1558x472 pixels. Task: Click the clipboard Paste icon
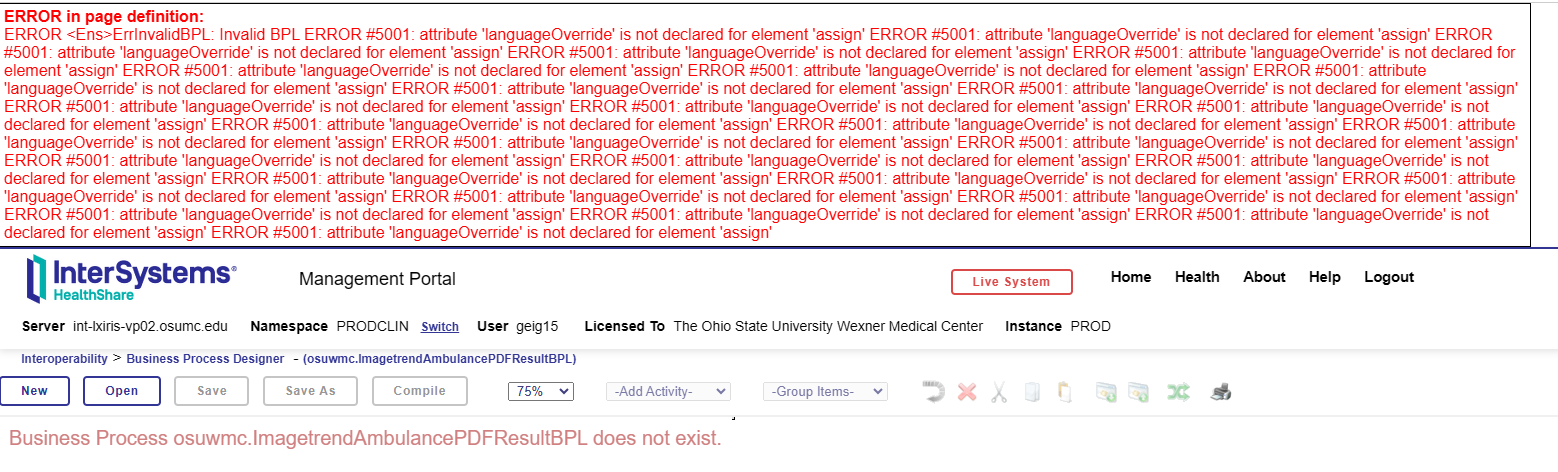click(1065, 392)
